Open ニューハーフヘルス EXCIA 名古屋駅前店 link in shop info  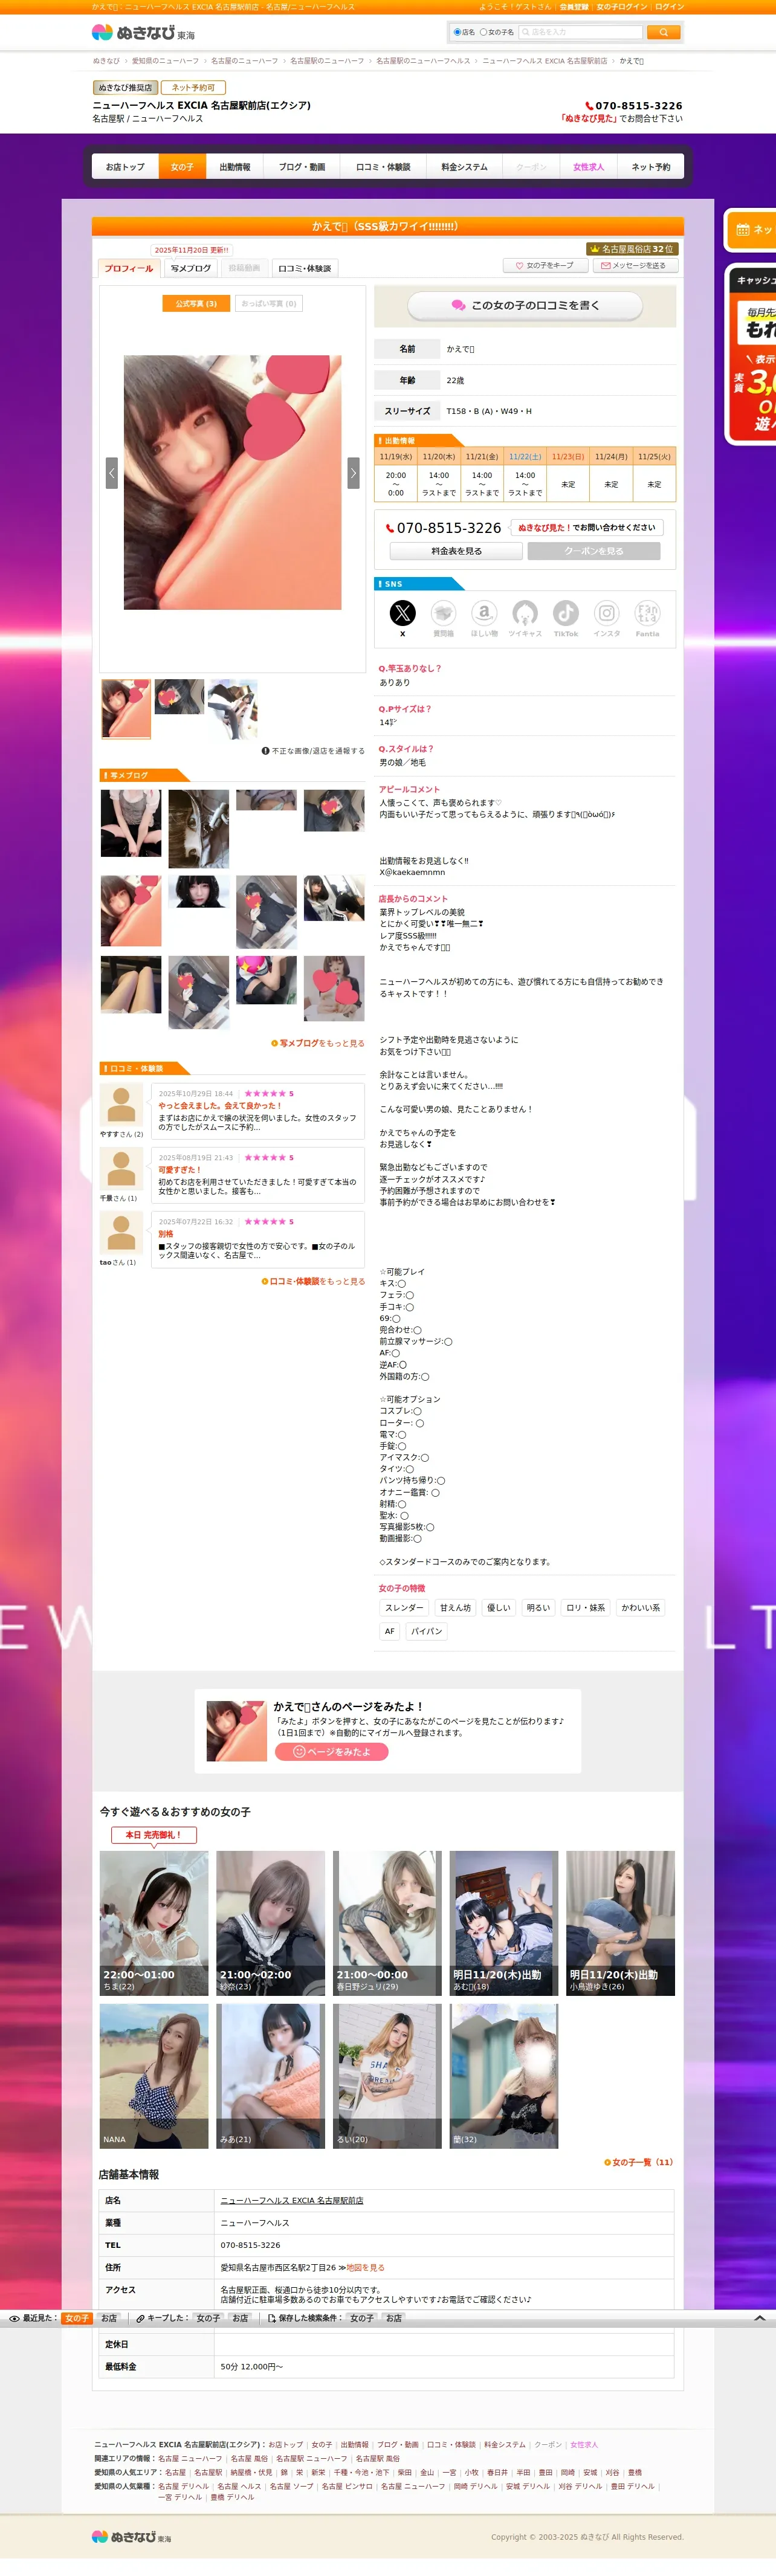coord(292,2200)
